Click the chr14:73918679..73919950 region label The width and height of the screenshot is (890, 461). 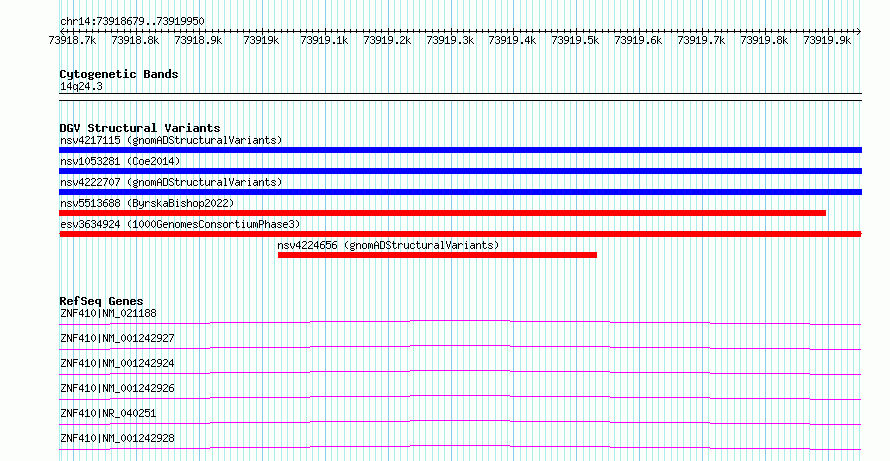coord(132,22)
